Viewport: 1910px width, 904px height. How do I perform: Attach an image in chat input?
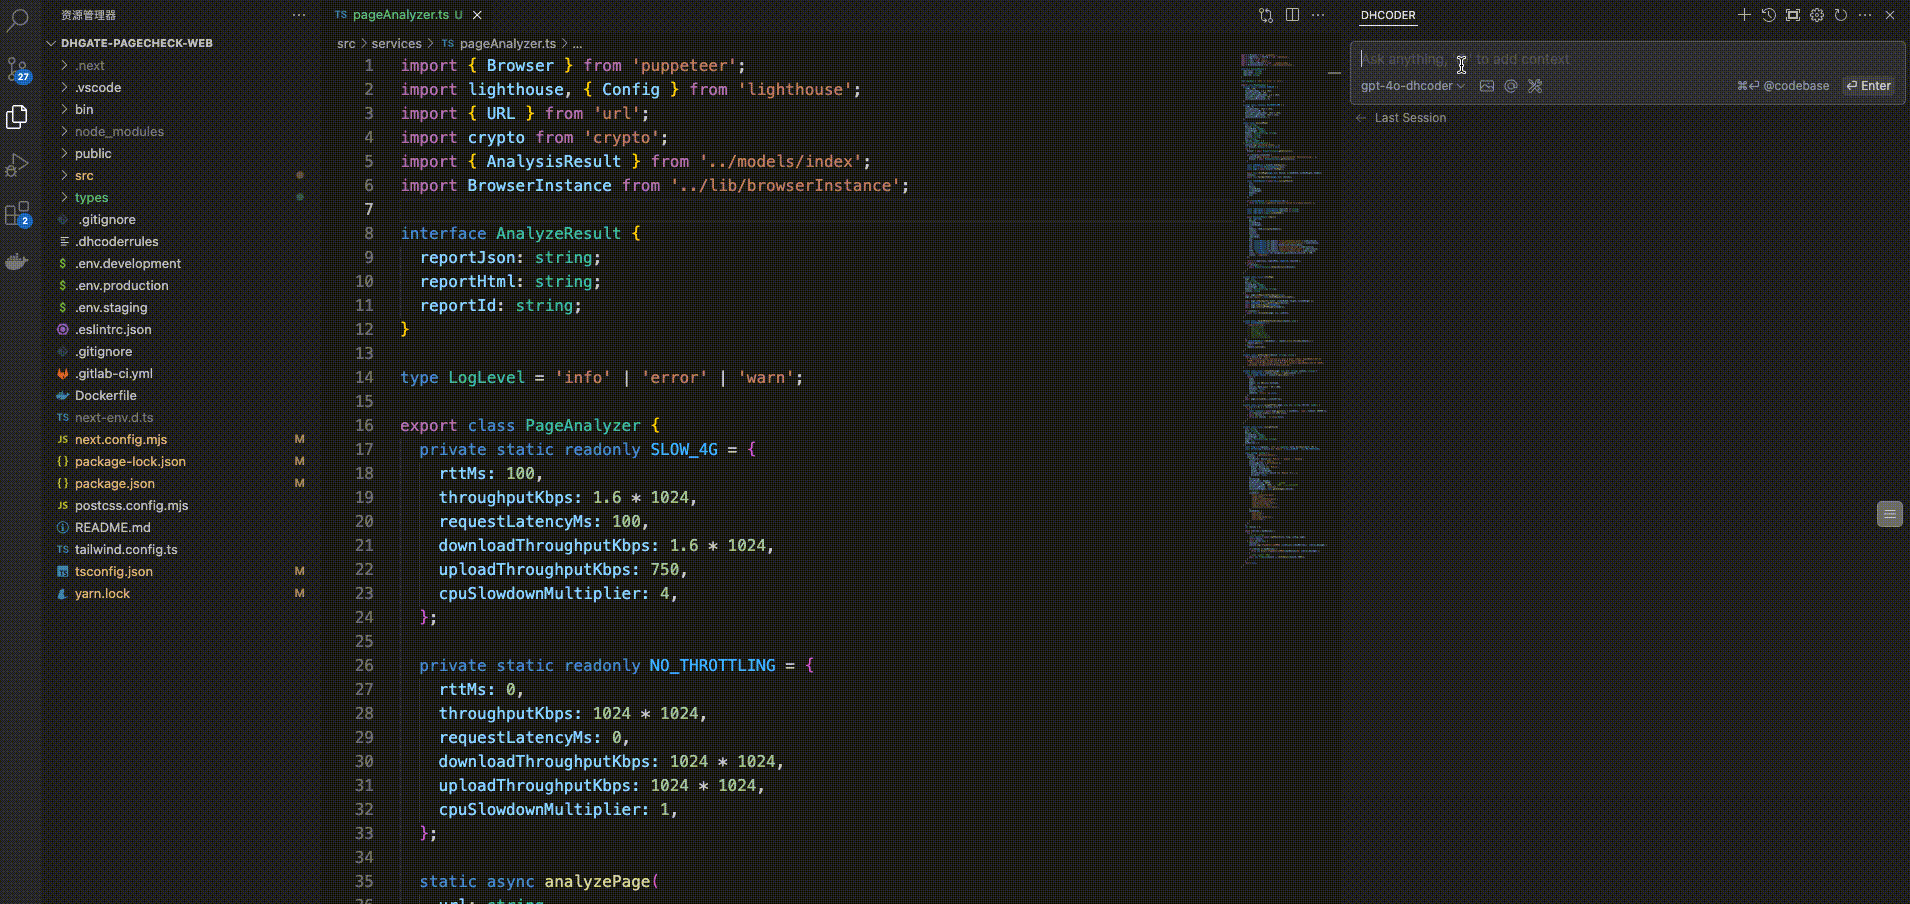coord(1487,86)
